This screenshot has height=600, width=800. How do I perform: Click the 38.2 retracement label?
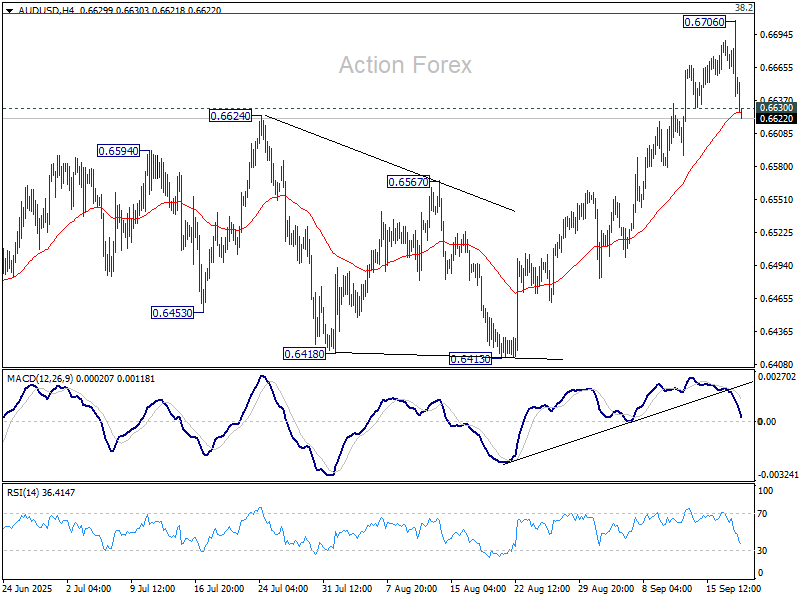743,8
